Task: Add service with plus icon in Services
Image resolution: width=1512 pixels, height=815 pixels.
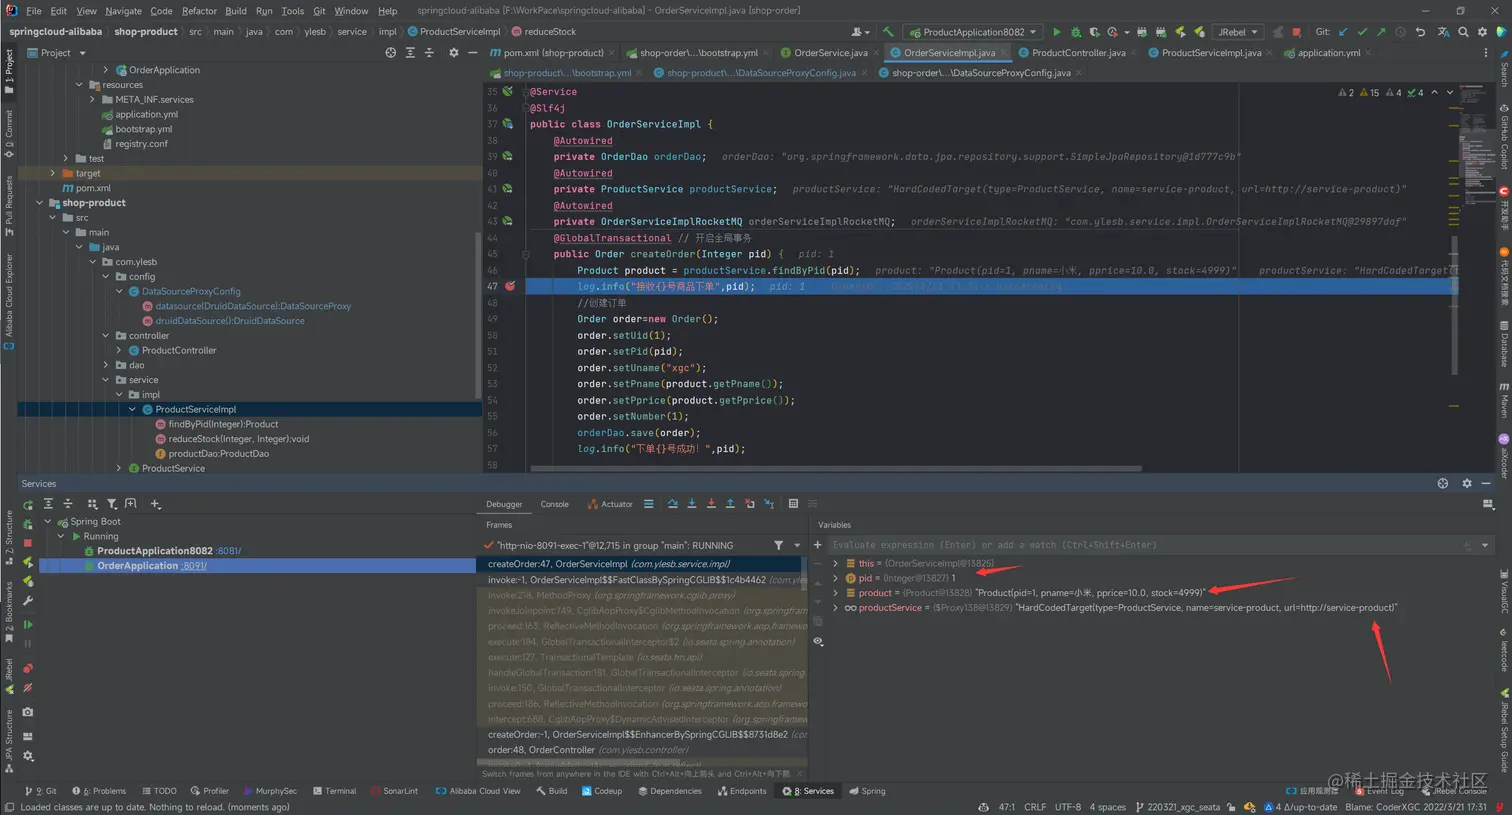Action: pos(155,504)
